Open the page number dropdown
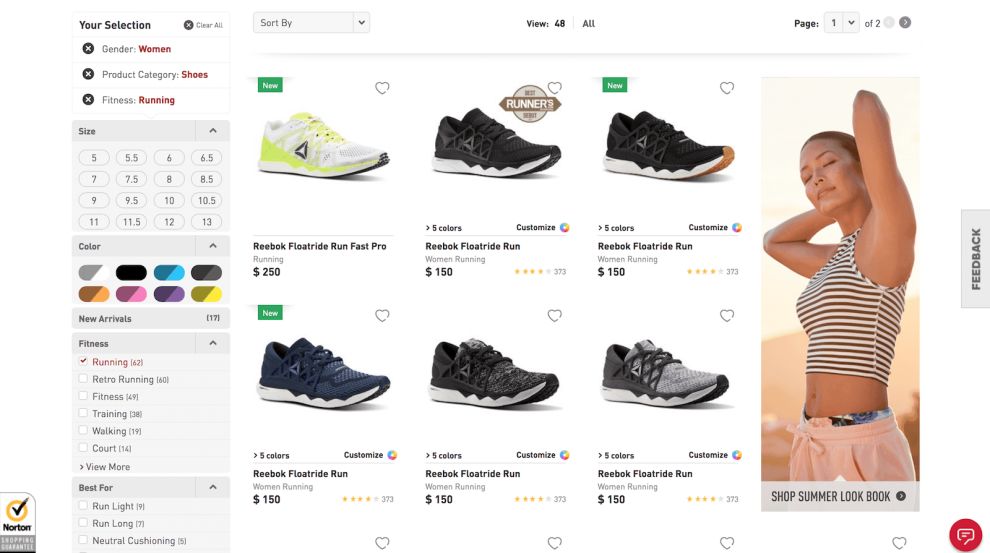The width and height of the screenshot is (990, 553). pos(842,23)
